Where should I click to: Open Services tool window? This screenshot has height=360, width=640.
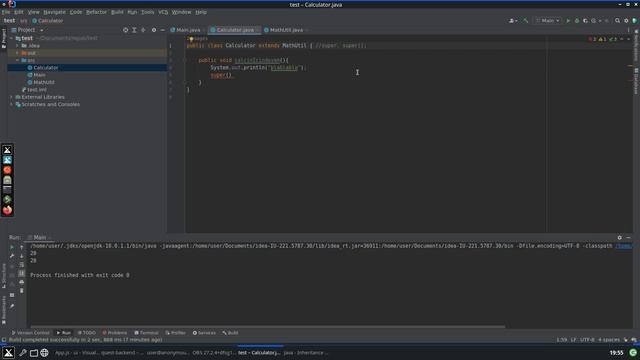[204, 333]
